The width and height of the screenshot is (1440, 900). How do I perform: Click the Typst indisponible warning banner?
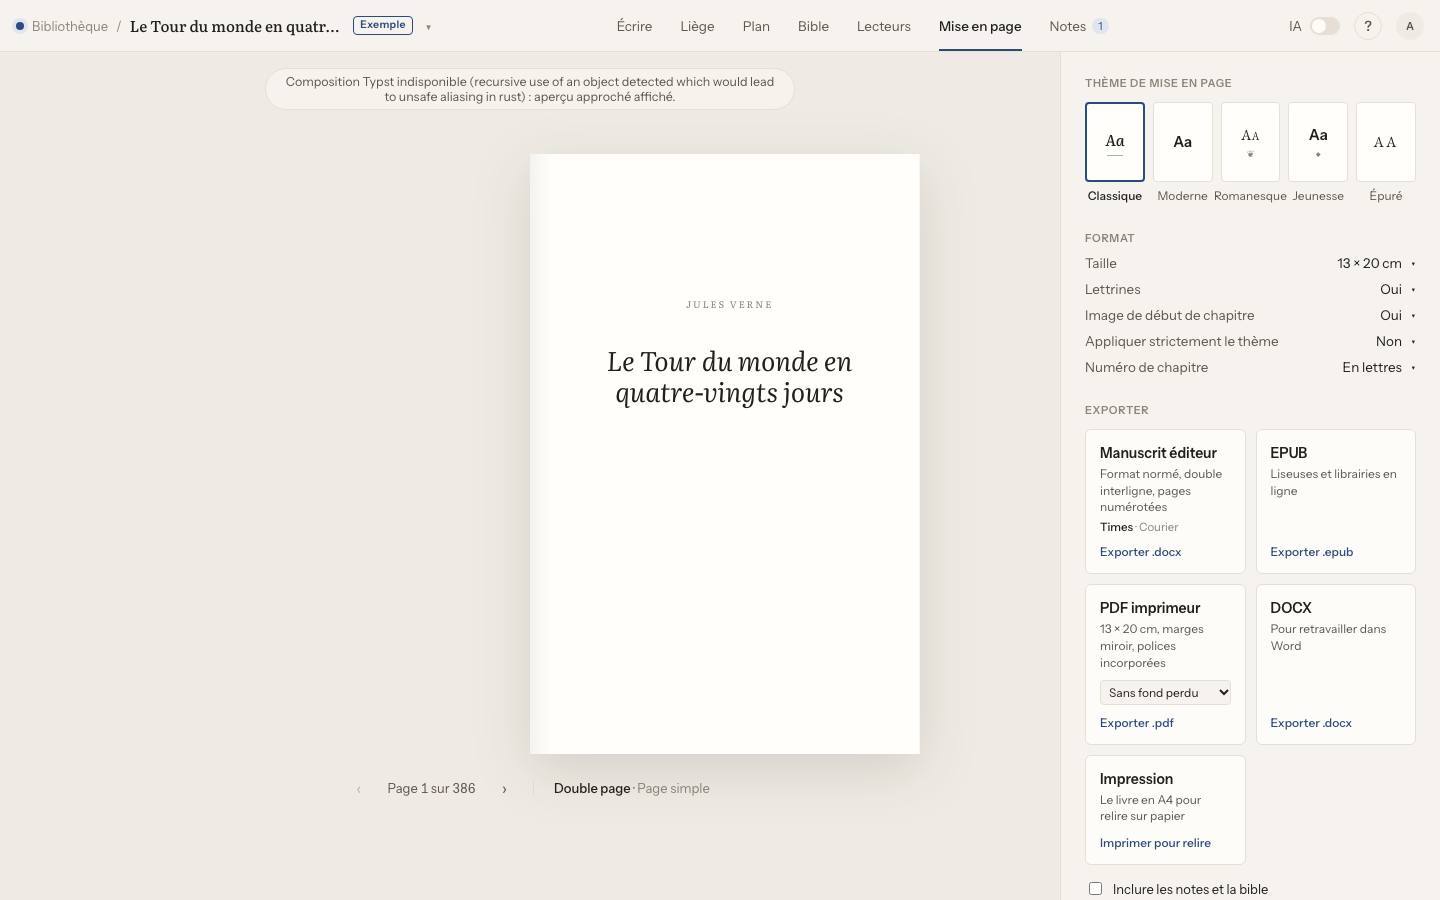(530, 89)
